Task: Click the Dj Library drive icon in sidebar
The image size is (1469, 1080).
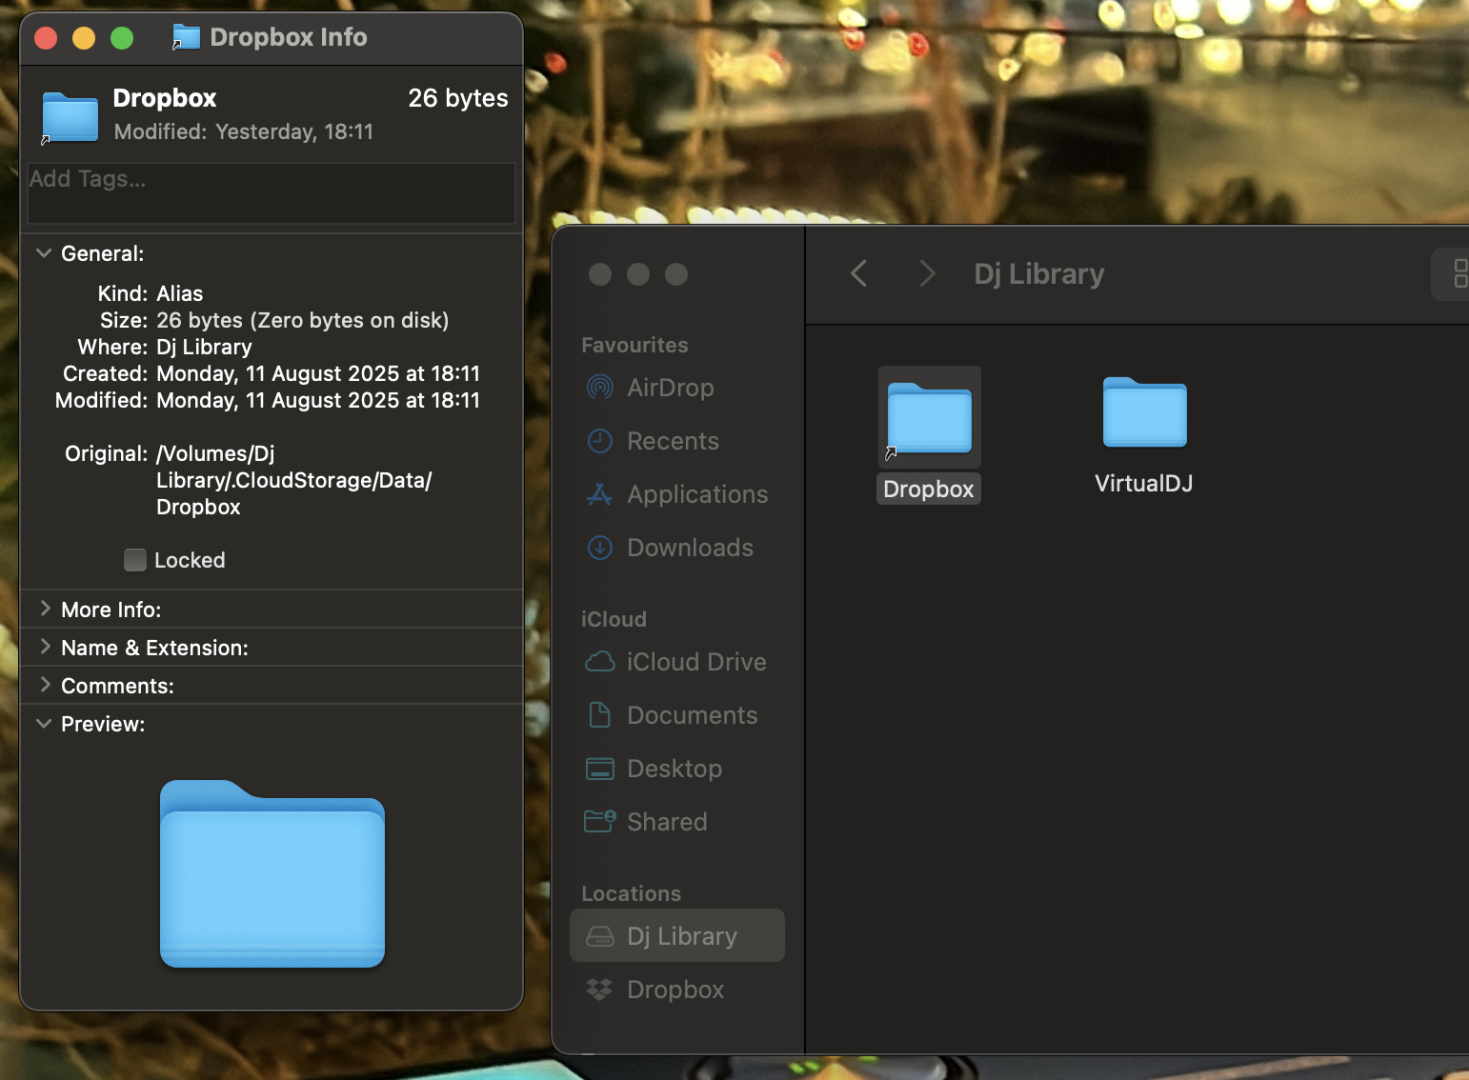Action: (x=600, y=936)
